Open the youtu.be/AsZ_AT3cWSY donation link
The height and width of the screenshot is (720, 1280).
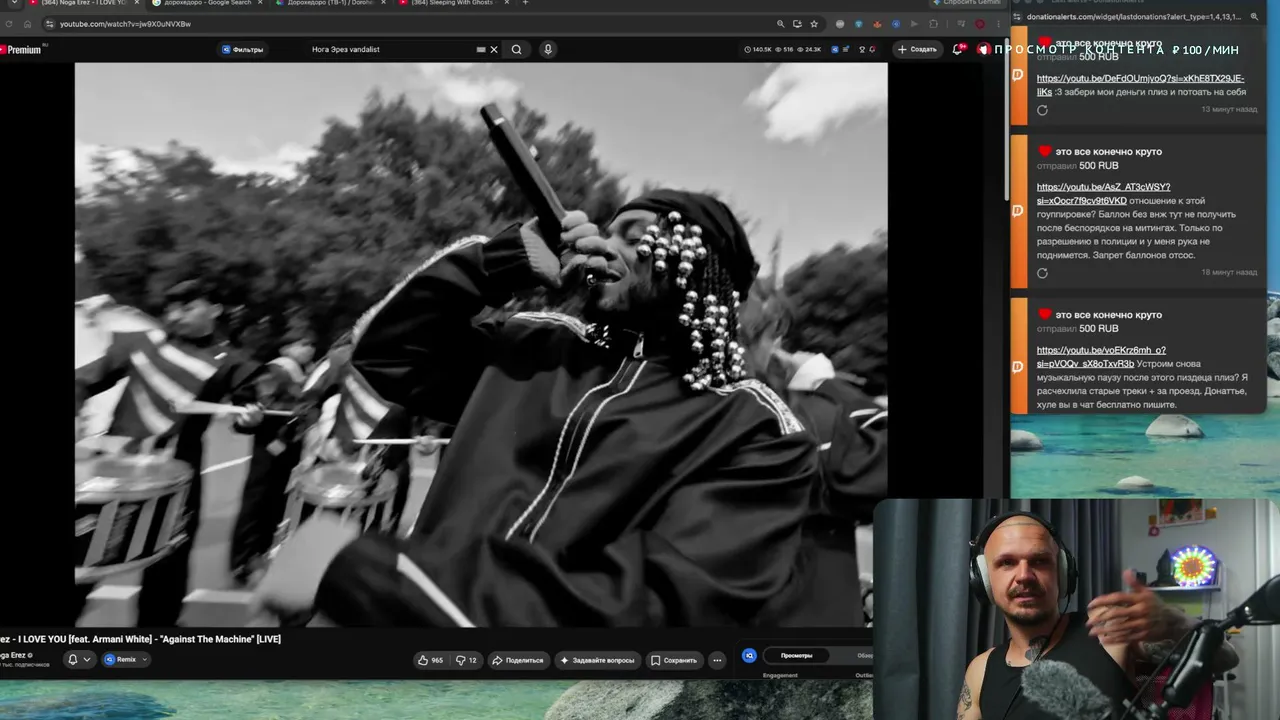click(x=1103, y=194)
